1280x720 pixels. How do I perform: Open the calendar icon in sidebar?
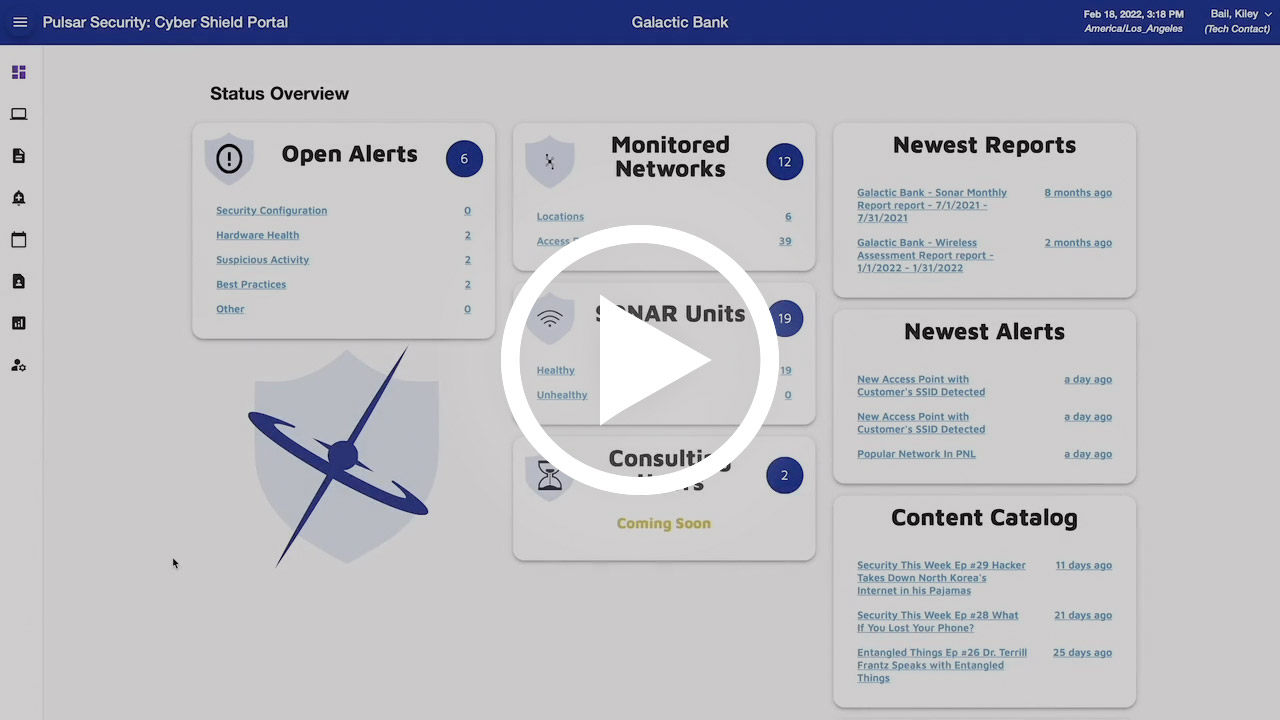tap(19, 240)
